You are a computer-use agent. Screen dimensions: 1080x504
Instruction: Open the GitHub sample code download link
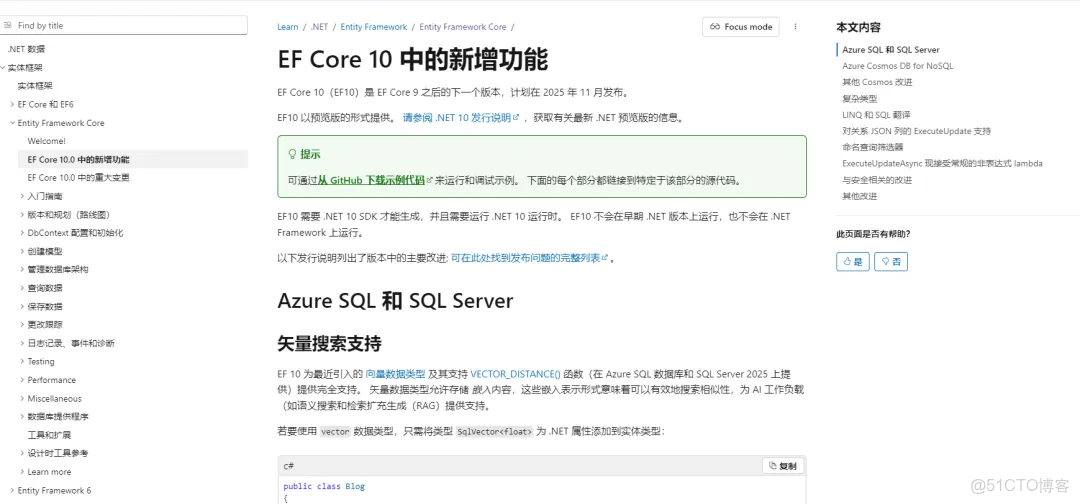pyautogui.click(x=375, y=180)
